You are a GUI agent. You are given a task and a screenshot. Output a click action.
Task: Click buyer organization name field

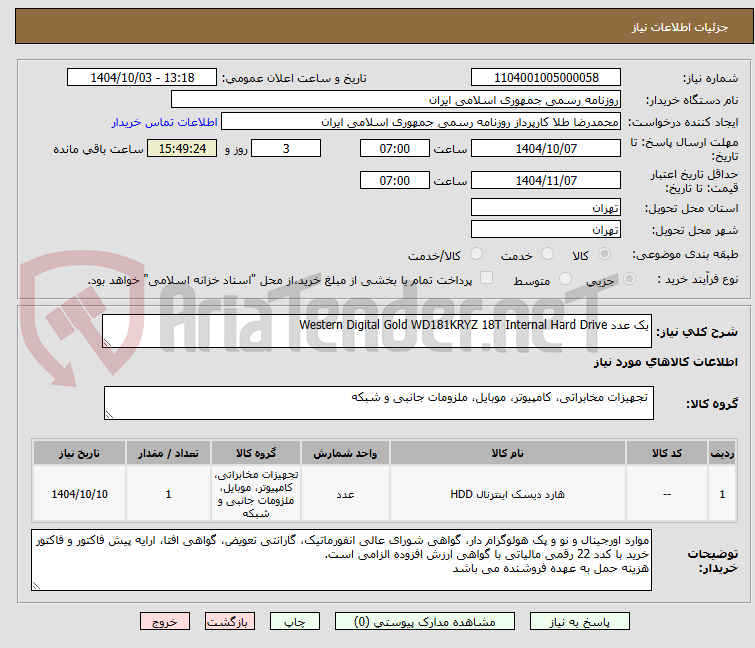point(396,100)
